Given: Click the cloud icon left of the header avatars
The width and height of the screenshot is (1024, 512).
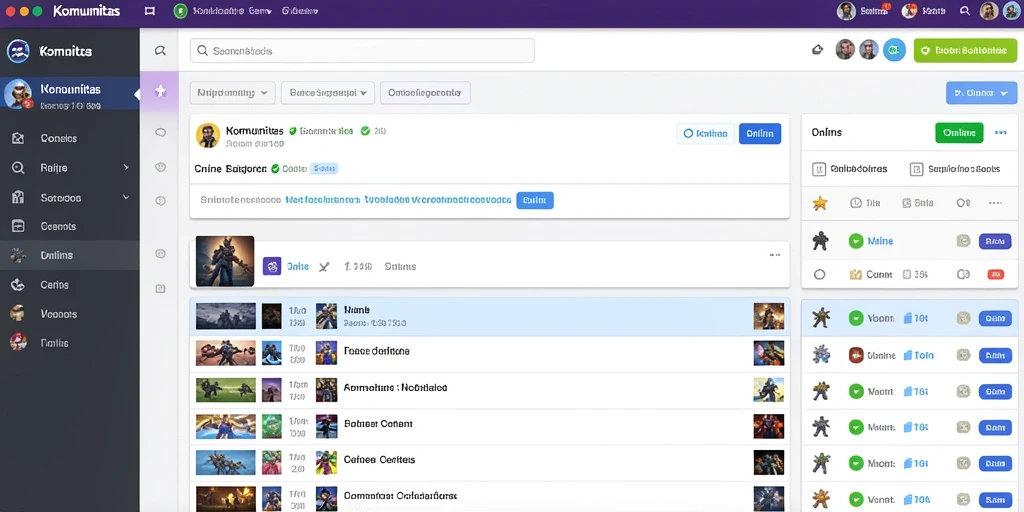Looking at the screenshot, I should tap(817, 50).
